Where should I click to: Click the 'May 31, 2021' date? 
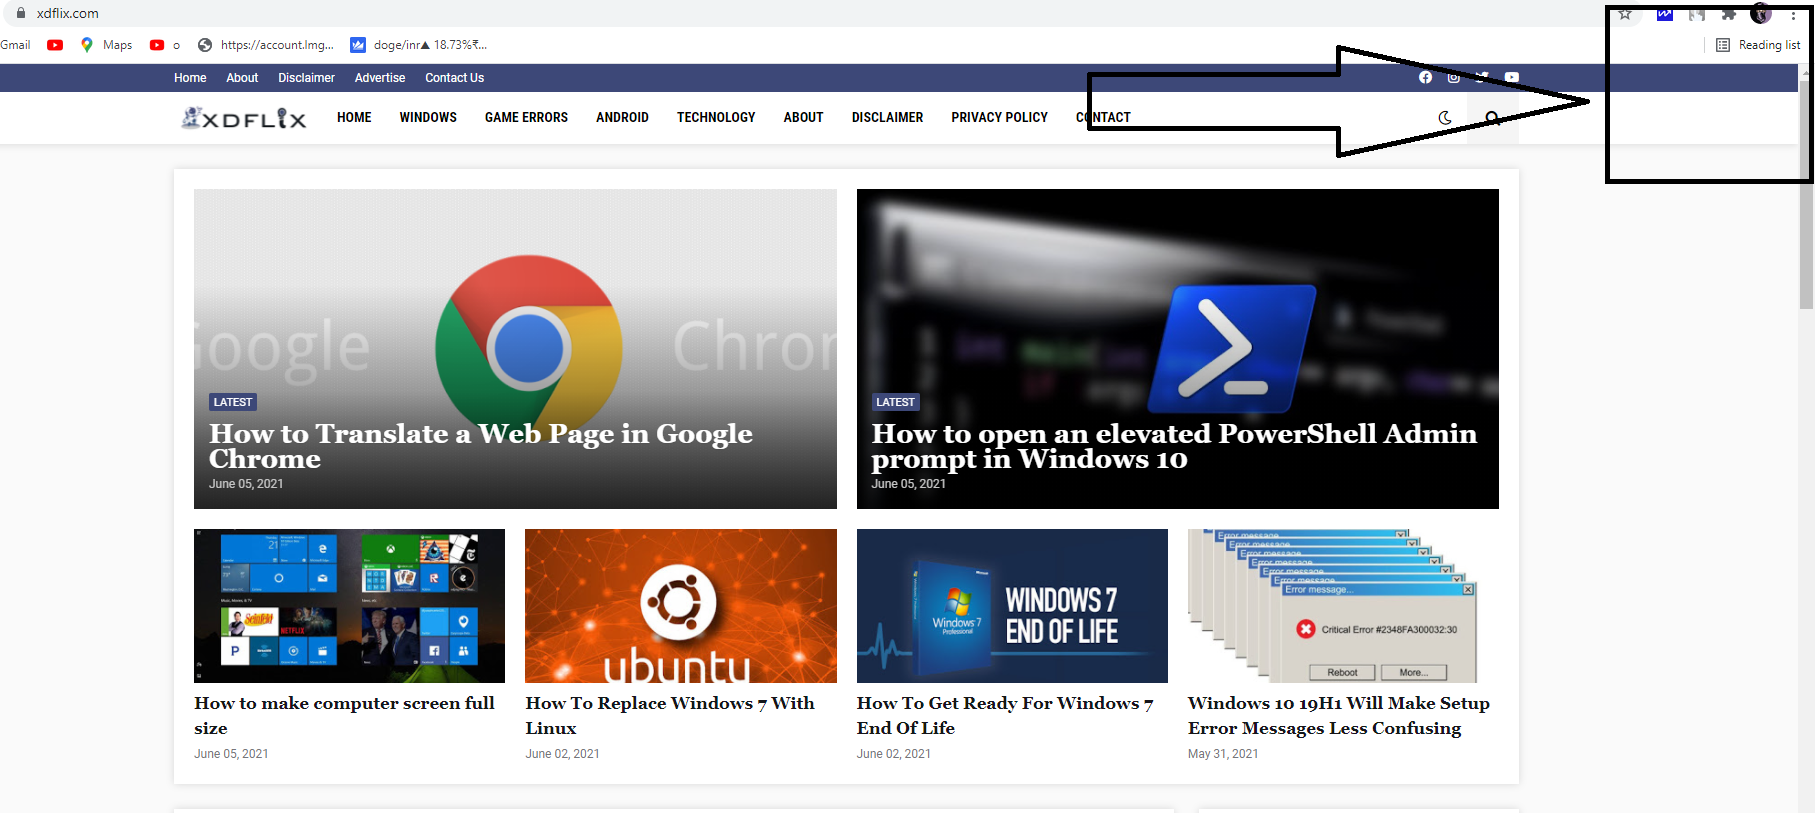(x=1223, y=754)
